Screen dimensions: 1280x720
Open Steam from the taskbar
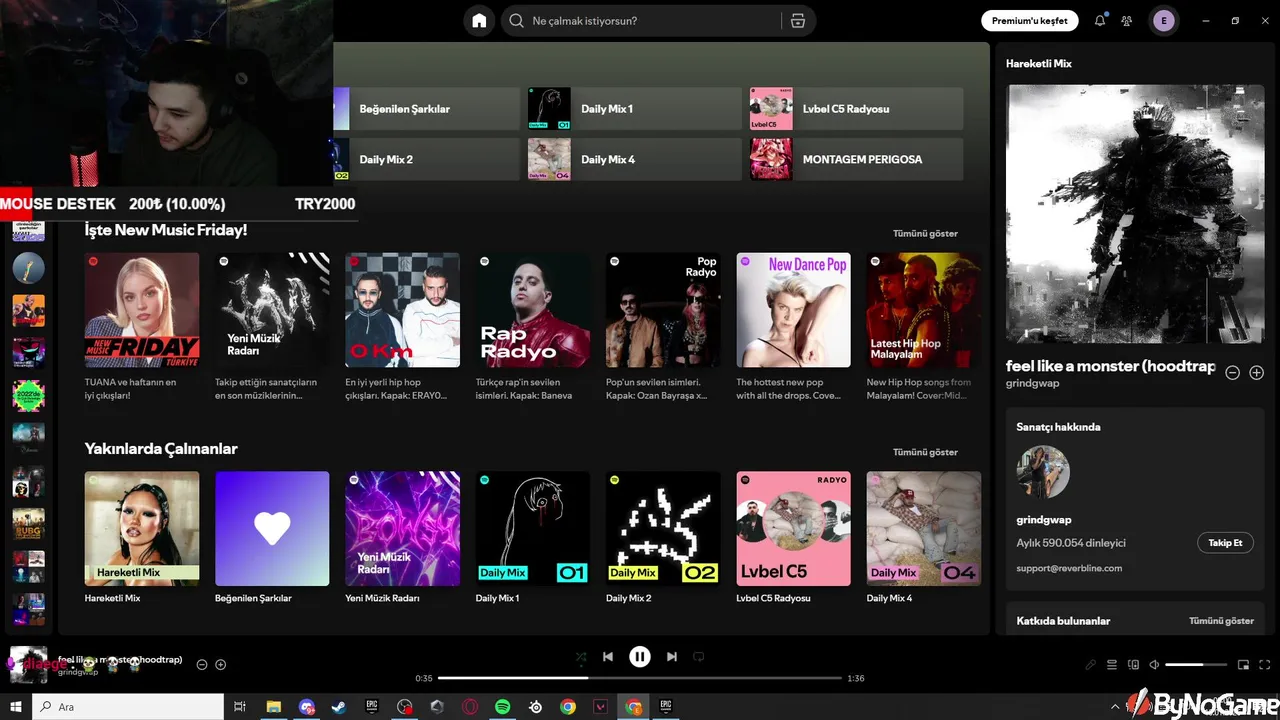coord(339,707)
